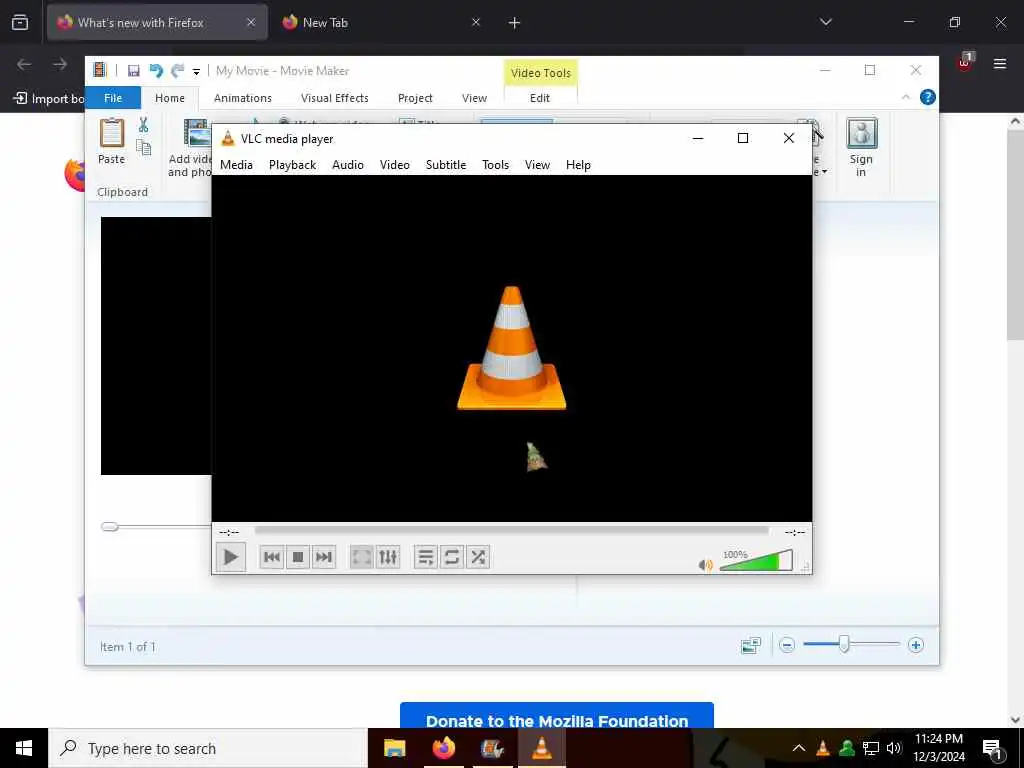Click the VLC playback seek bar
This screenshot has width=1024, height=768.
pyautogui.click(x=511, y=532)
